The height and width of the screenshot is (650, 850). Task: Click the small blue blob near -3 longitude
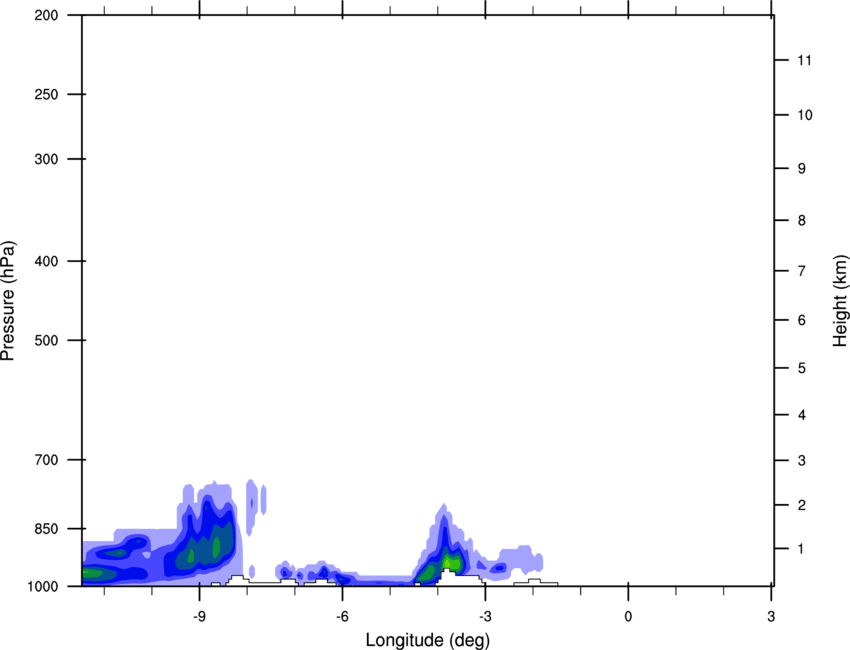coord(499,568)
